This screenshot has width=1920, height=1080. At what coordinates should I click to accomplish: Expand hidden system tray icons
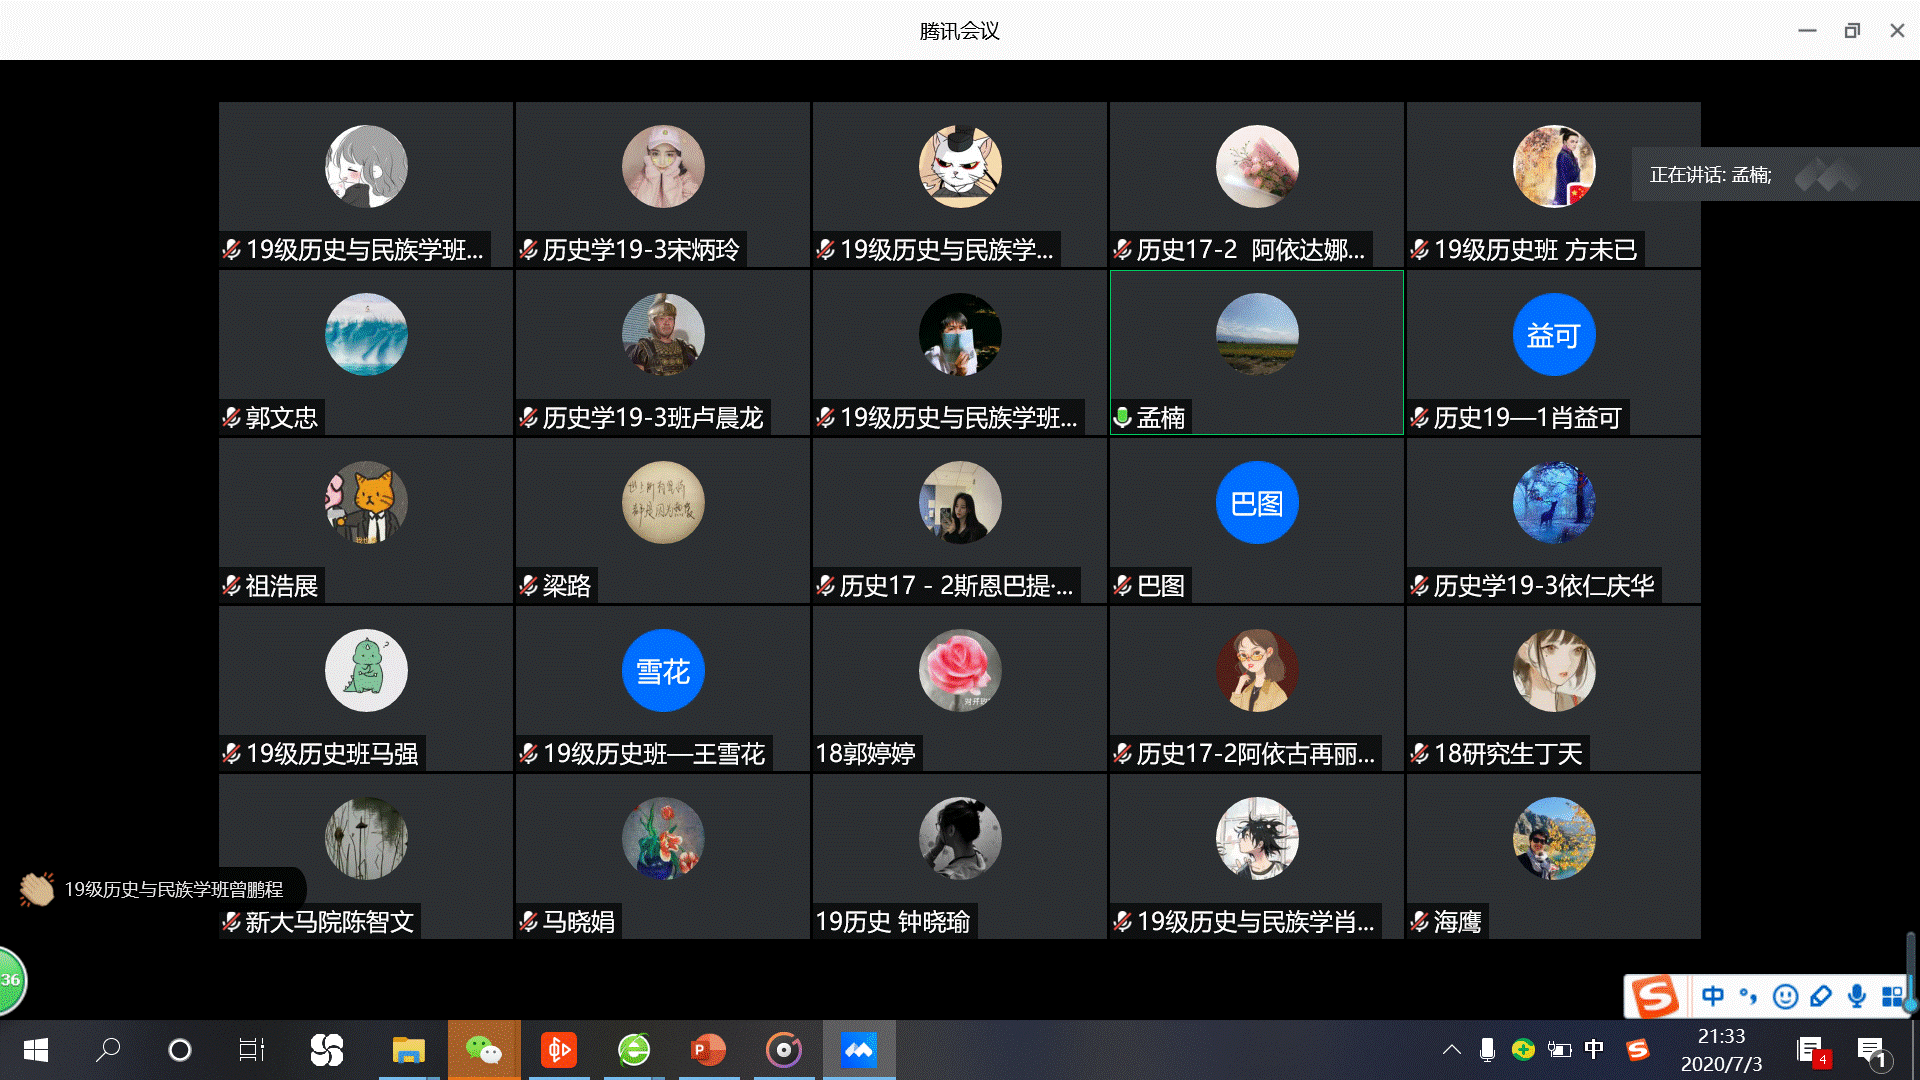coord(1452,1049)
